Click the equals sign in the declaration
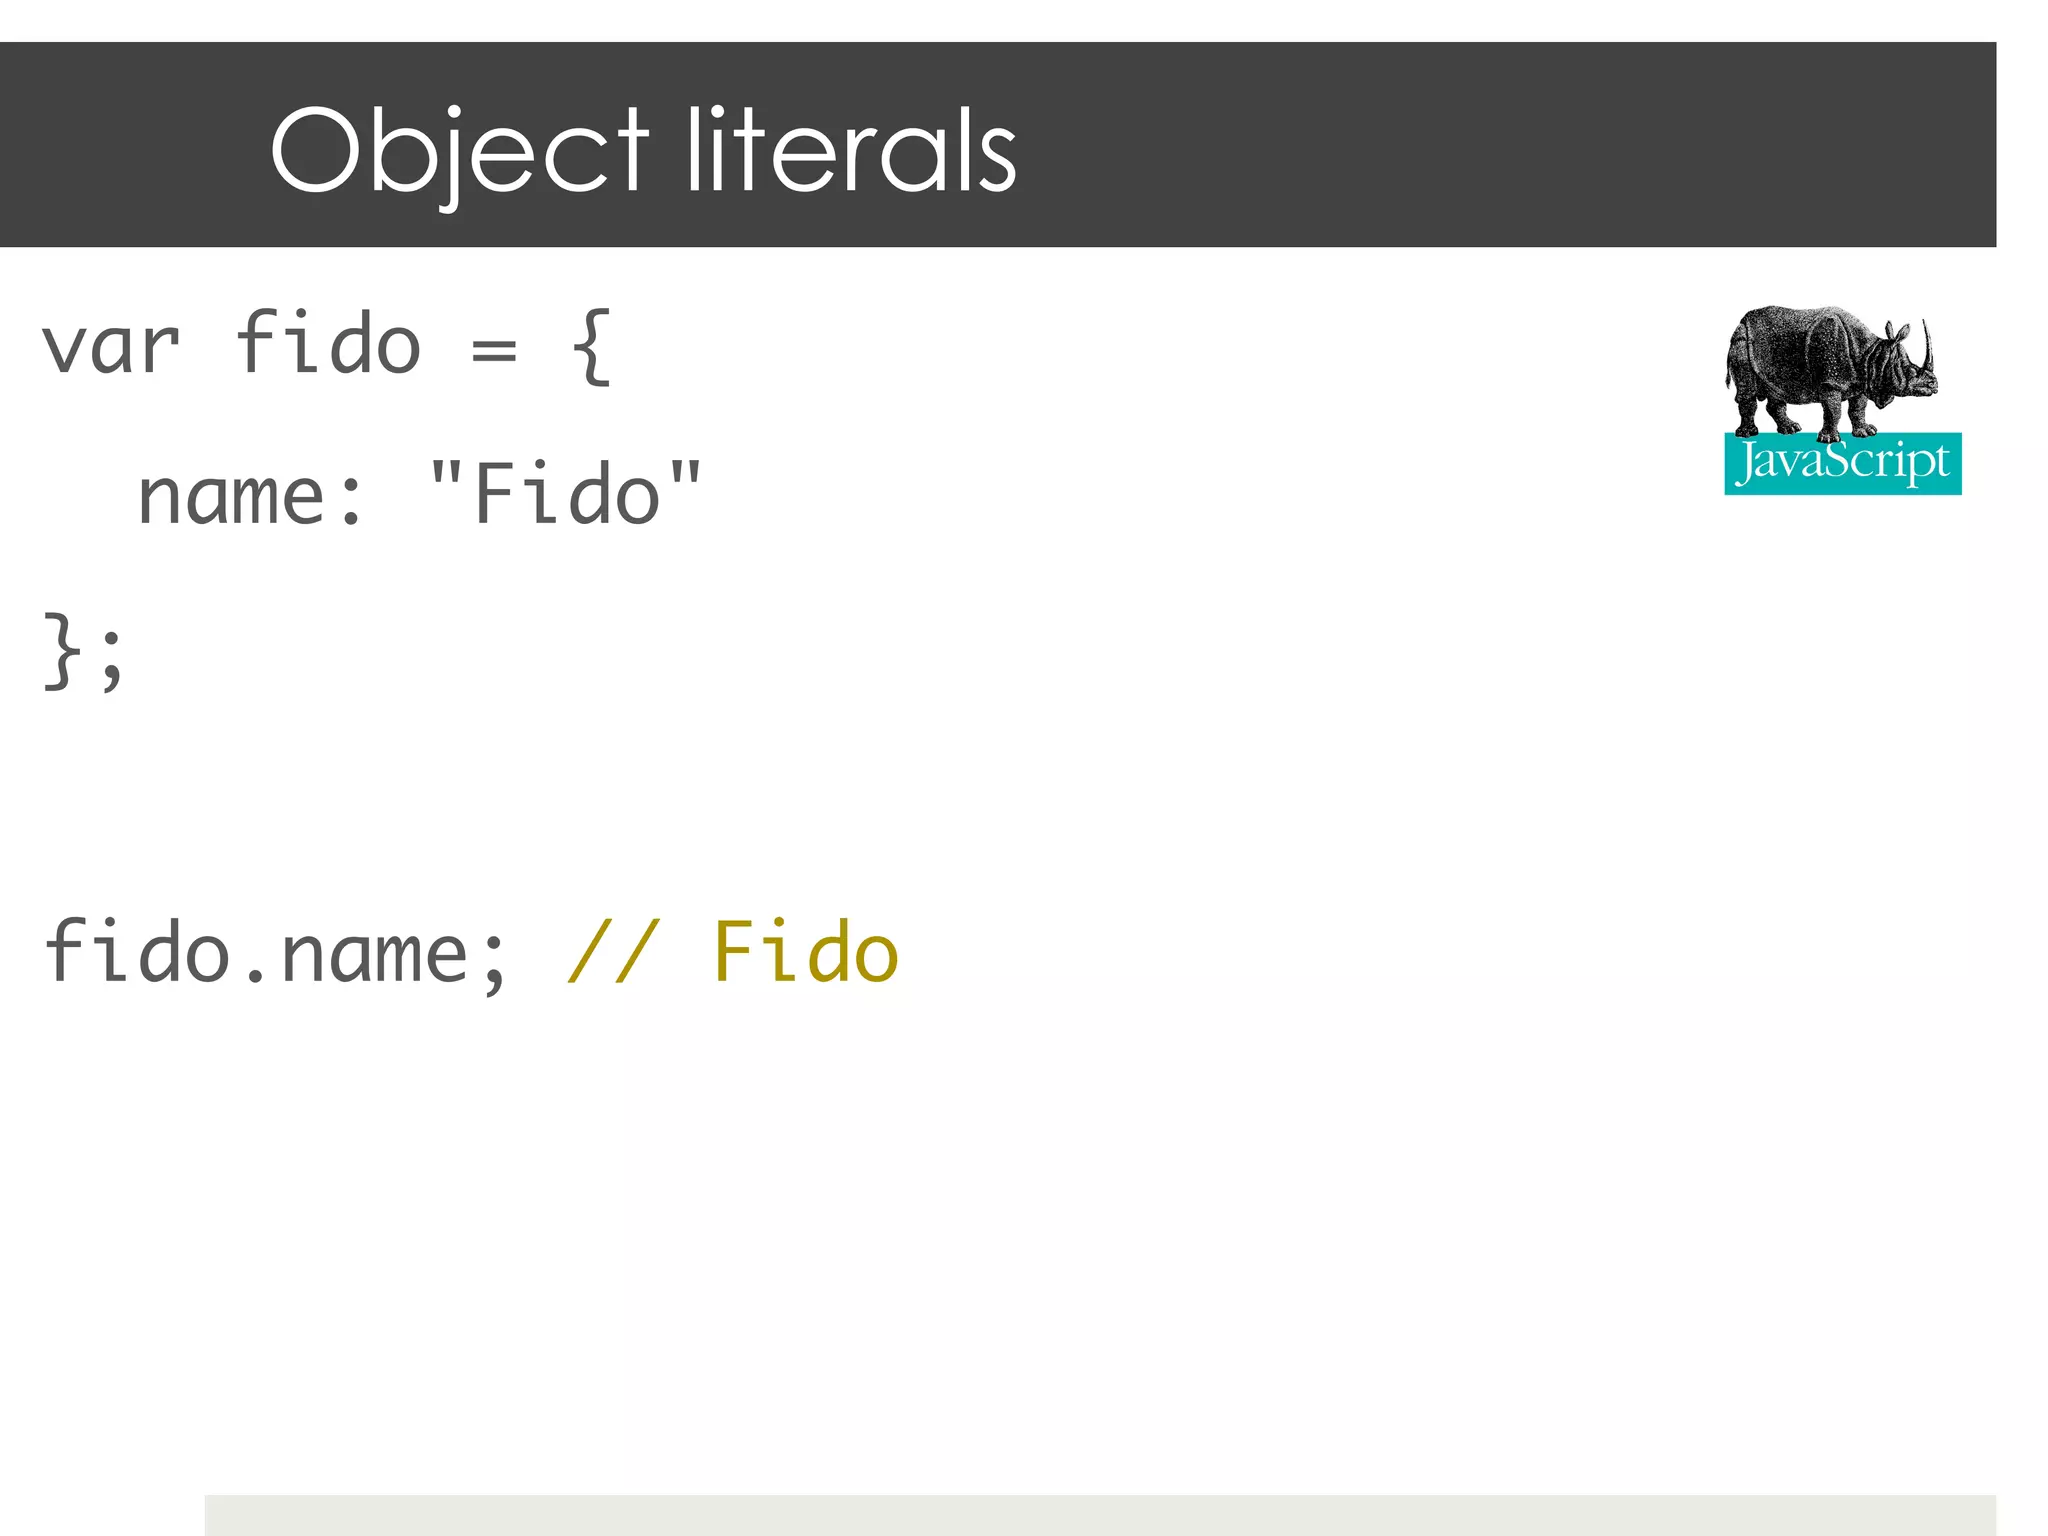 coord(494,351)
